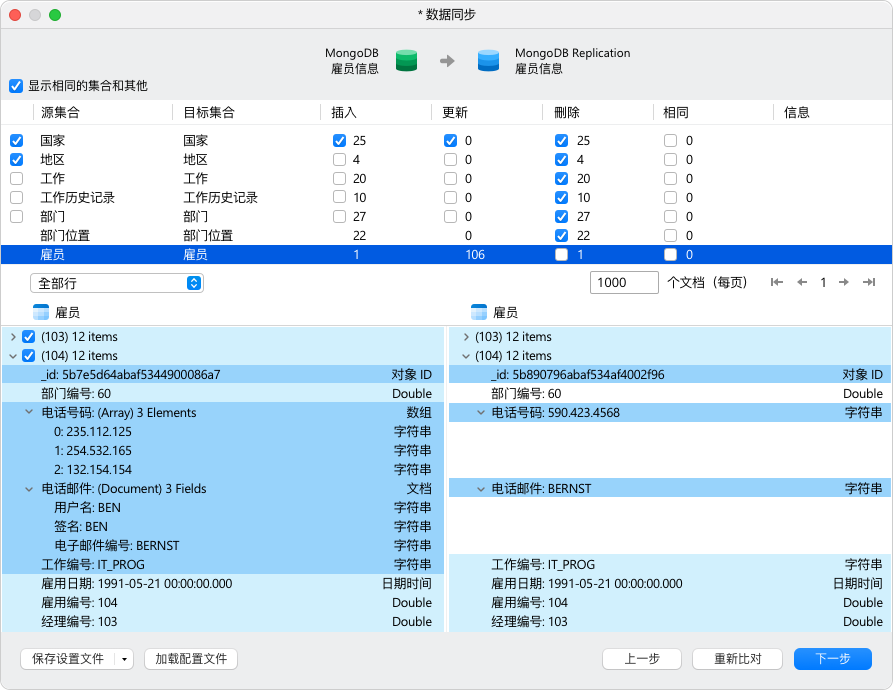The height and width of the screenshot is (690, 893).
Task: Open the 保存设置文件 dropdown arrow
Action: pos(124,659)
